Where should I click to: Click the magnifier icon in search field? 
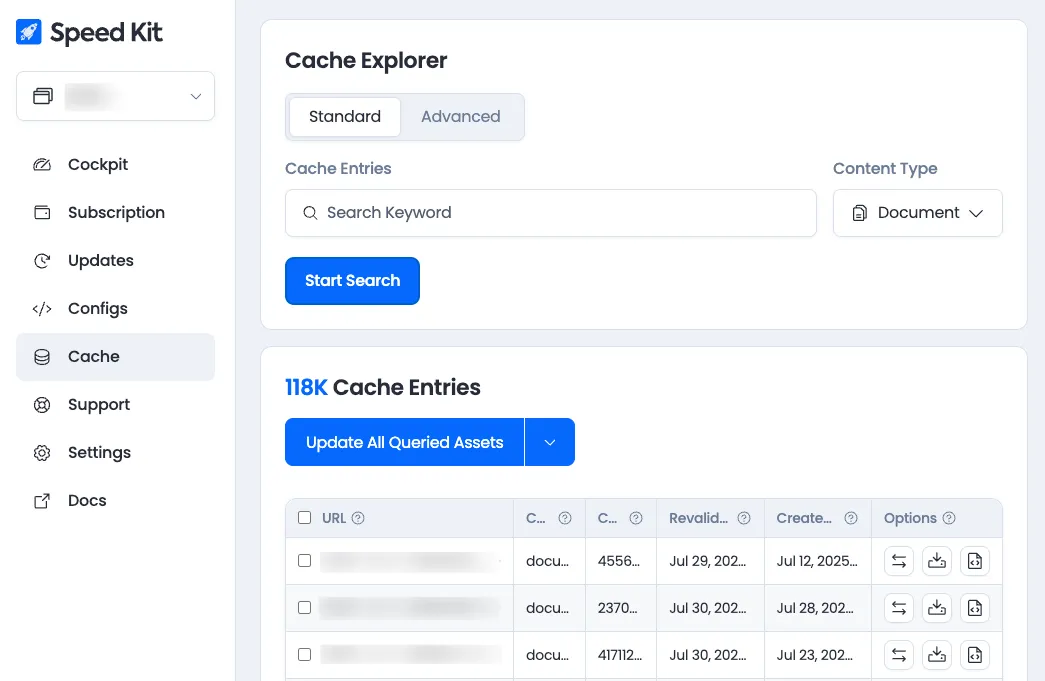click(310, 213)
